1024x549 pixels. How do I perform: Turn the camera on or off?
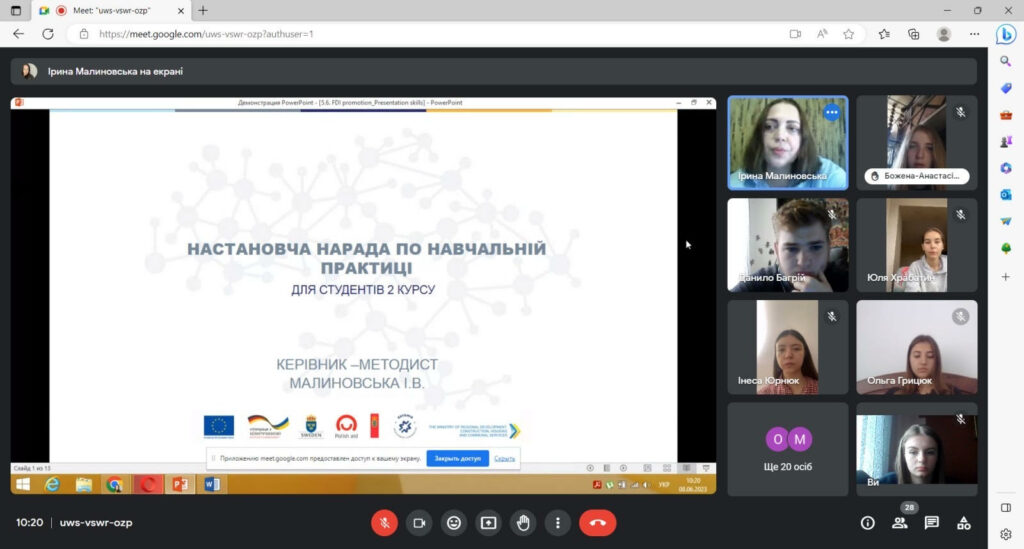tap(419, 522)
